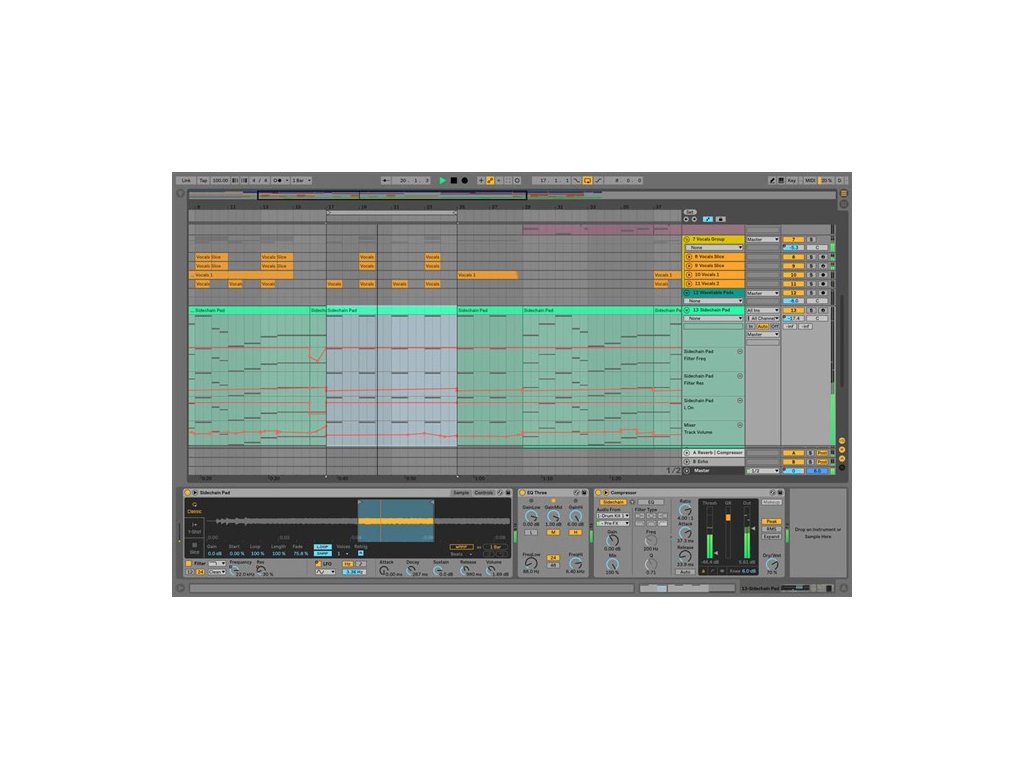Select the Vocals 1 clip at bar 25
This screenshot has width=1024, height=768.
pyautogui.click(x=488, y=275)
